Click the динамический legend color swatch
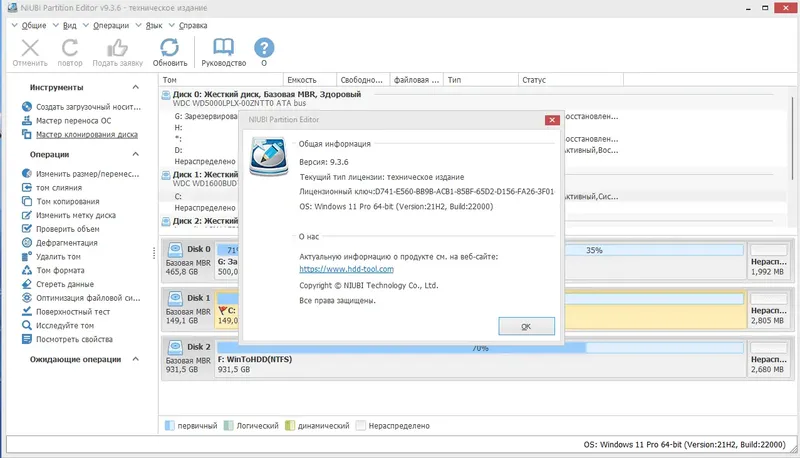This screenshot has height=458, width=800. click(290, 425)
